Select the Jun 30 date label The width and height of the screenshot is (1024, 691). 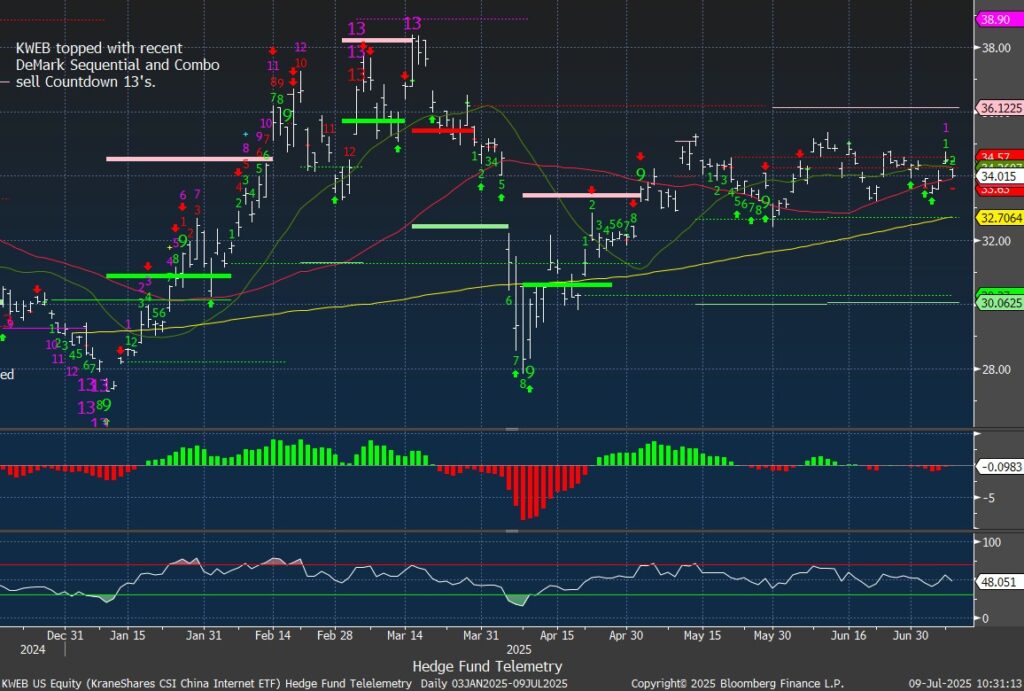click(910, 635)
